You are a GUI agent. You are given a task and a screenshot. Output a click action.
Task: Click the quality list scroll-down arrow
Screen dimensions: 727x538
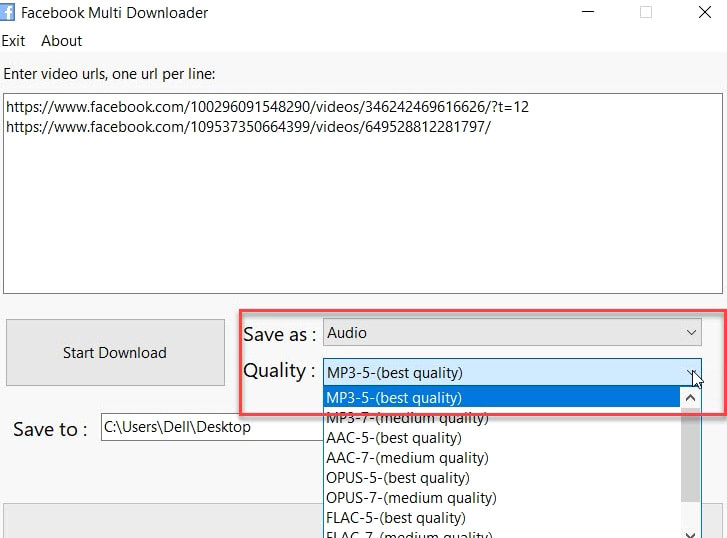(690, 534)
